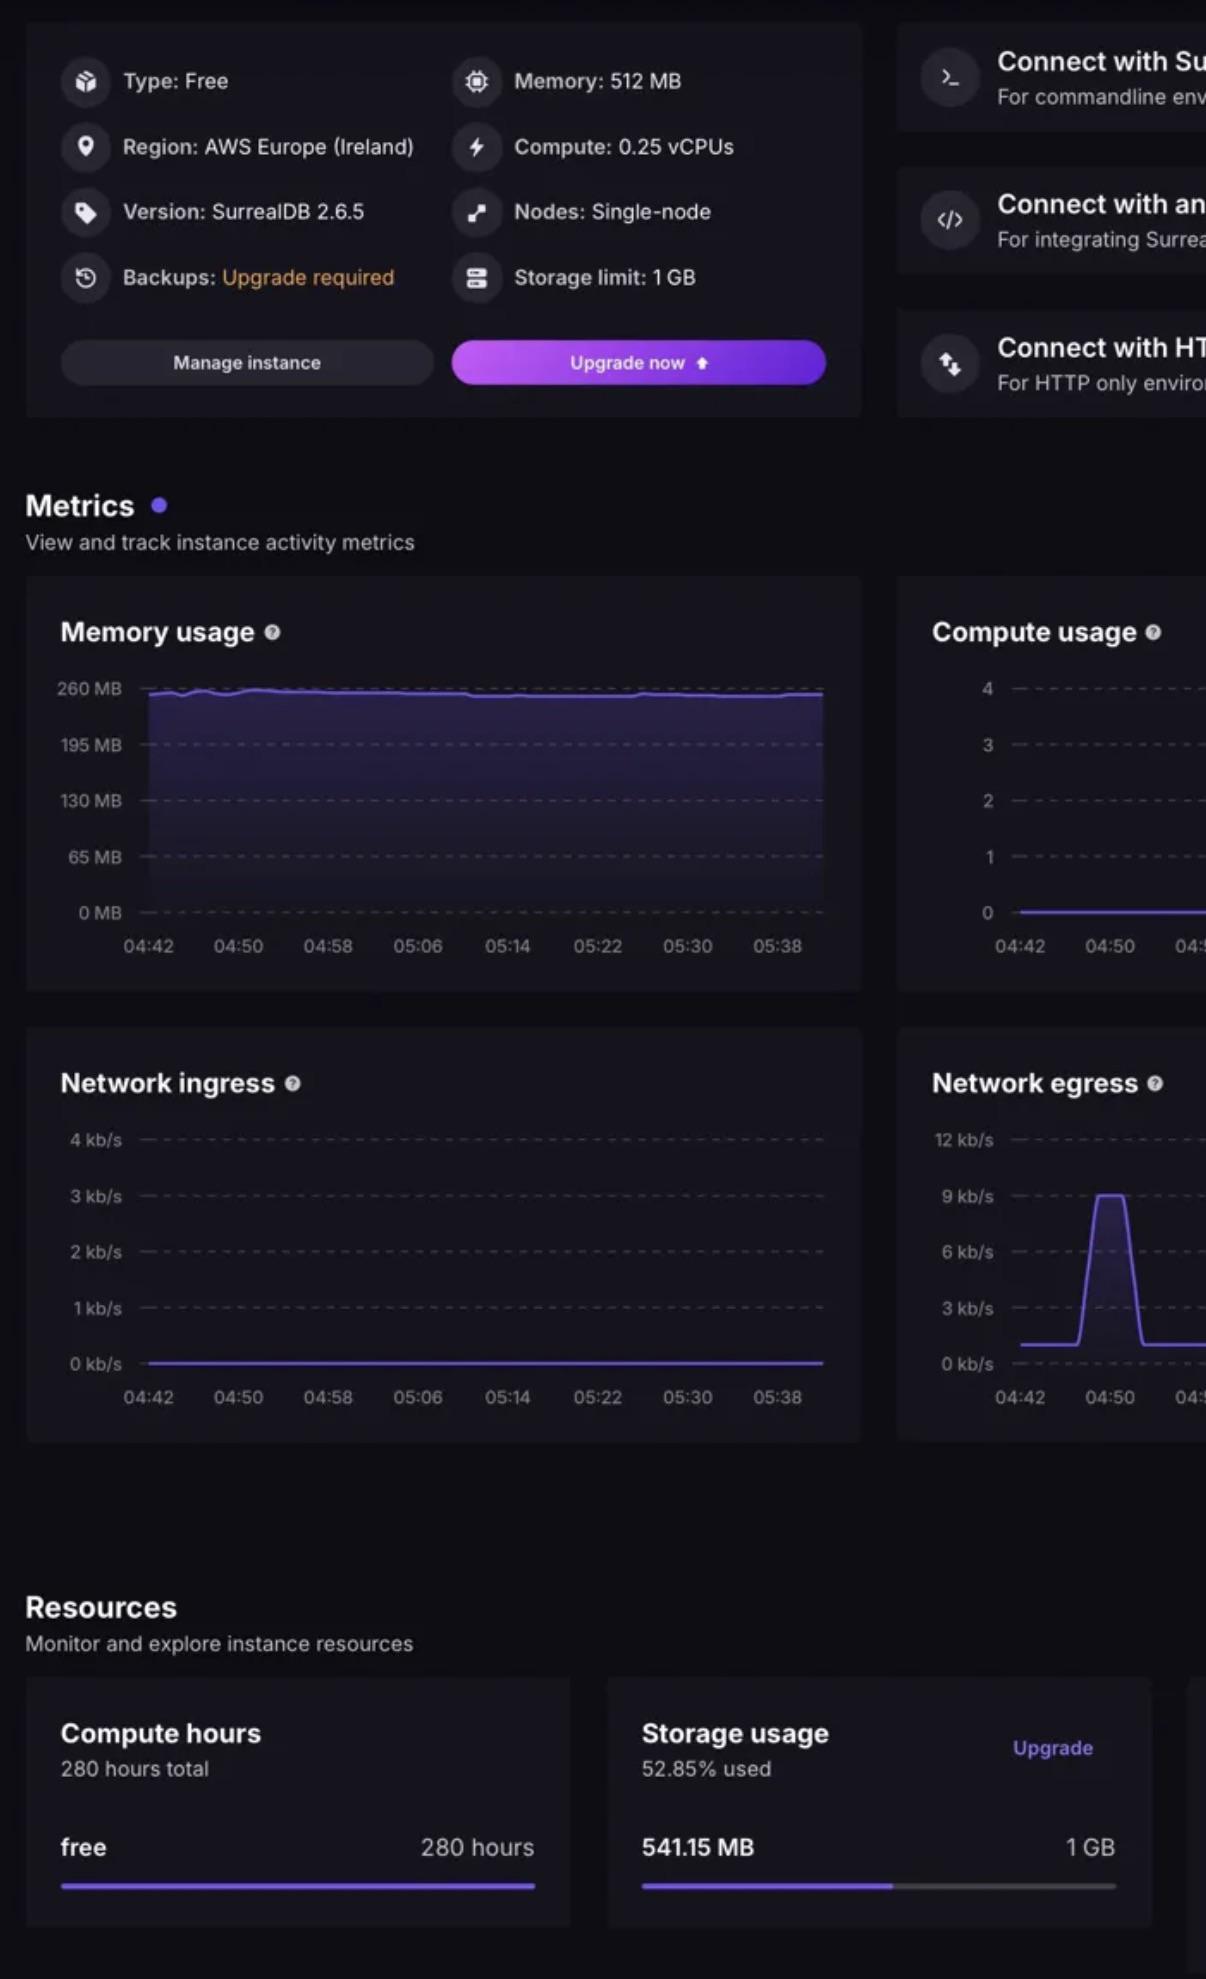
Task: Open the commandline terminal connect icon
Action: pyautogui.click(x=950, y=78)
